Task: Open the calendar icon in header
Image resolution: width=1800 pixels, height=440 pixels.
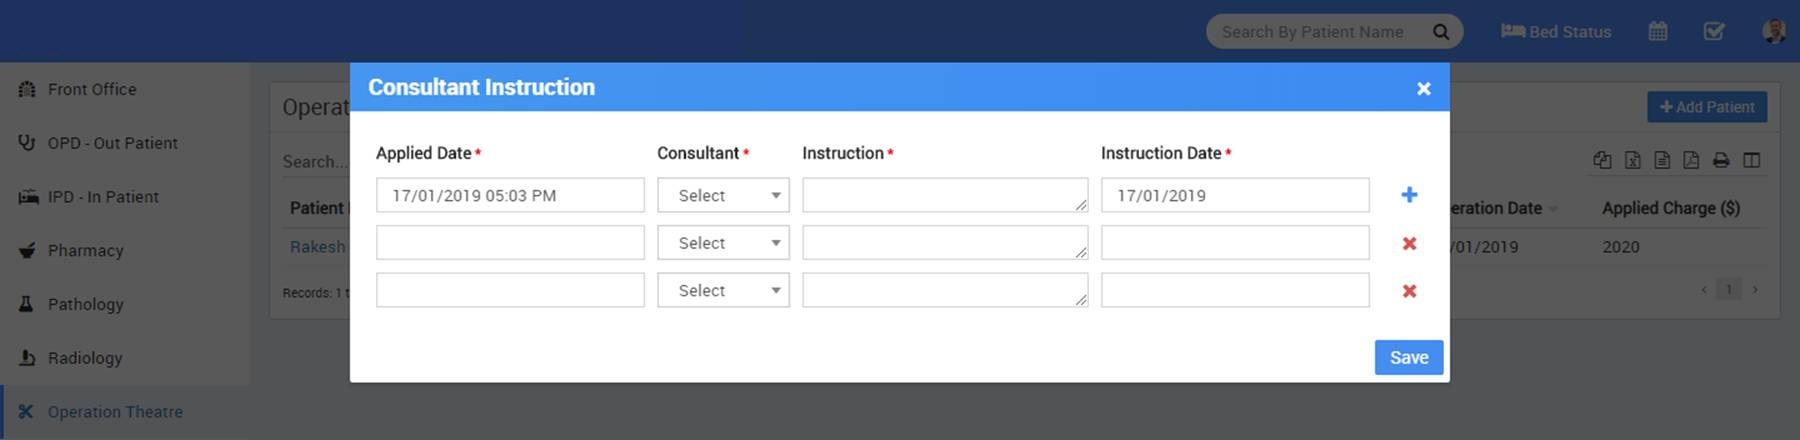Action: pyautogui.click(x=1658, y=32)
